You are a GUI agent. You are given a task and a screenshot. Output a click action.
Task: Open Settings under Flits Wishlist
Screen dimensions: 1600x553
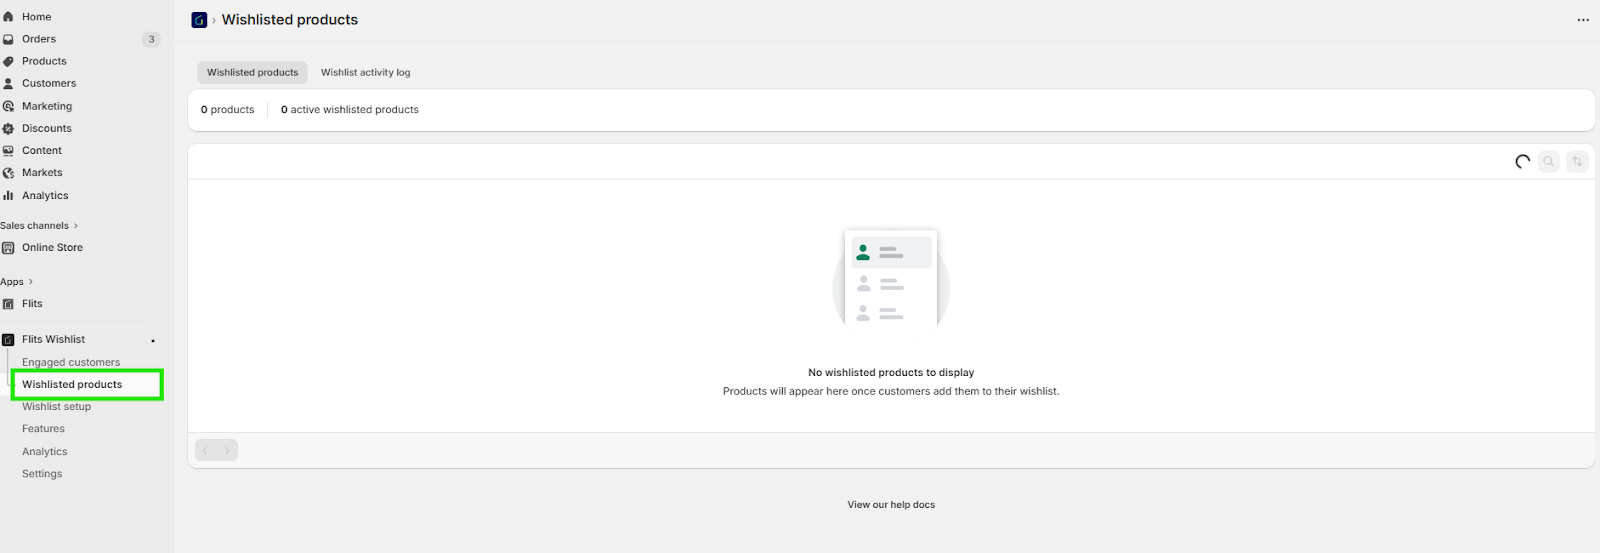[x=42, y=474]
